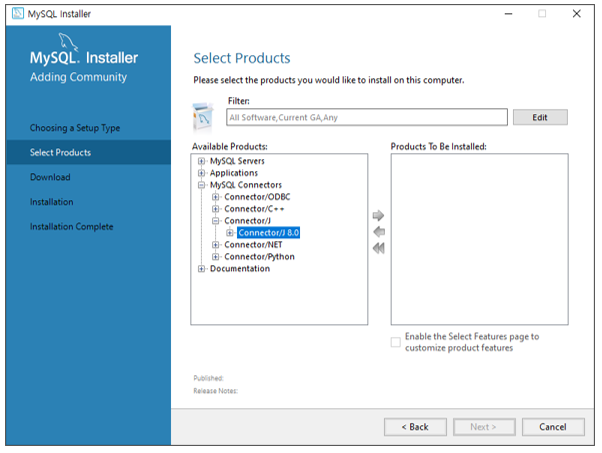Select the Connector/Python tree item
Viewport: 602px width, 453px height.
click(259, 256)
